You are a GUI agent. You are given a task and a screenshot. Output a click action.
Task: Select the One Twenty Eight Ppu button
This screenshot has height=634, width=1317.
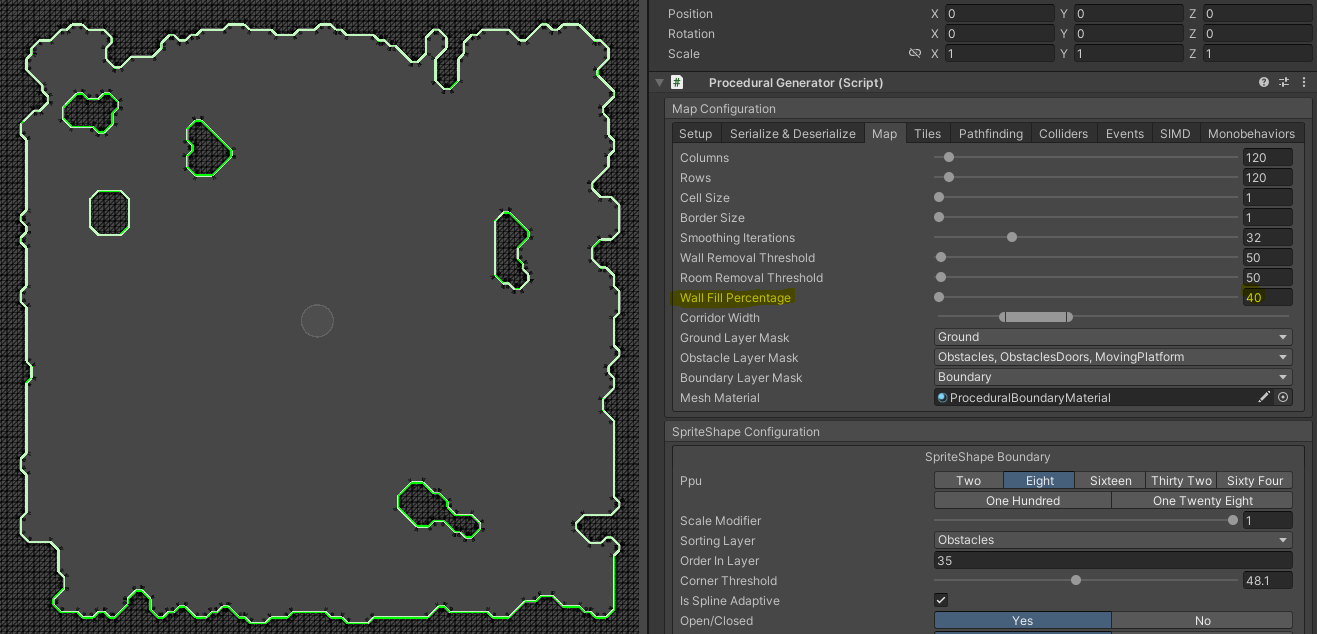[1202, 500]
